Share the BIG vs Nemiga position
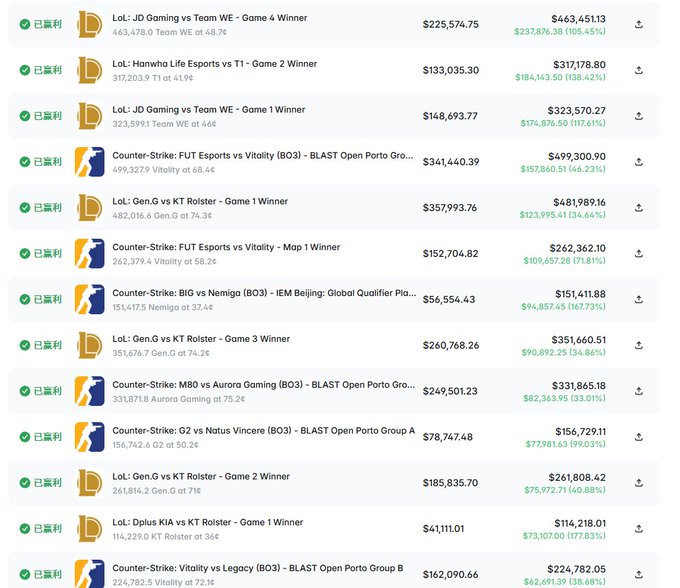This screenshot has height=588, width=680. [638, 300]
